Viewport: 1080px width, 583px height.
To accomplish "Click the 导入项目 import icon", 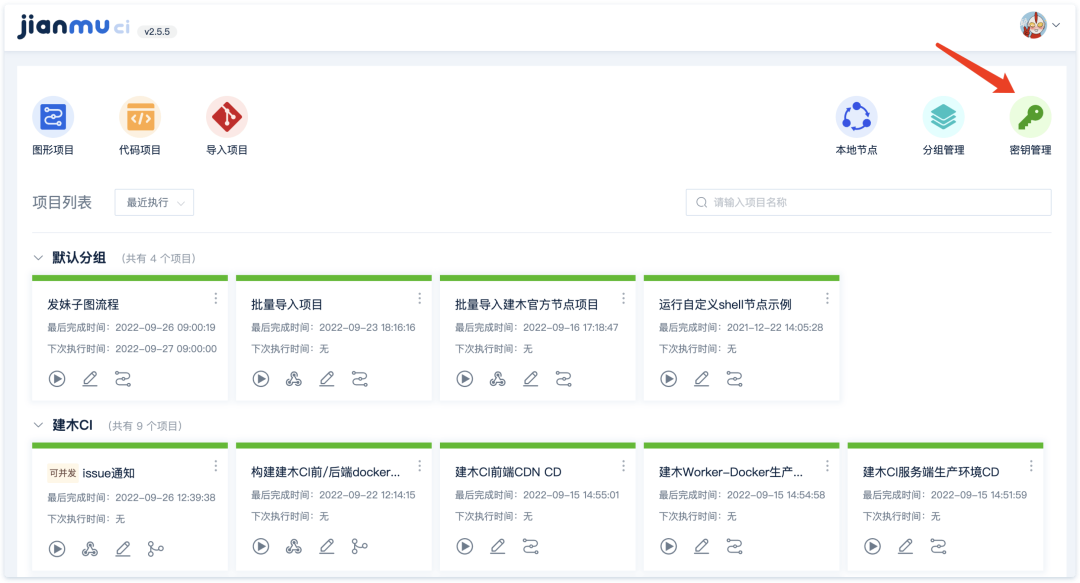I will point(227,118).
